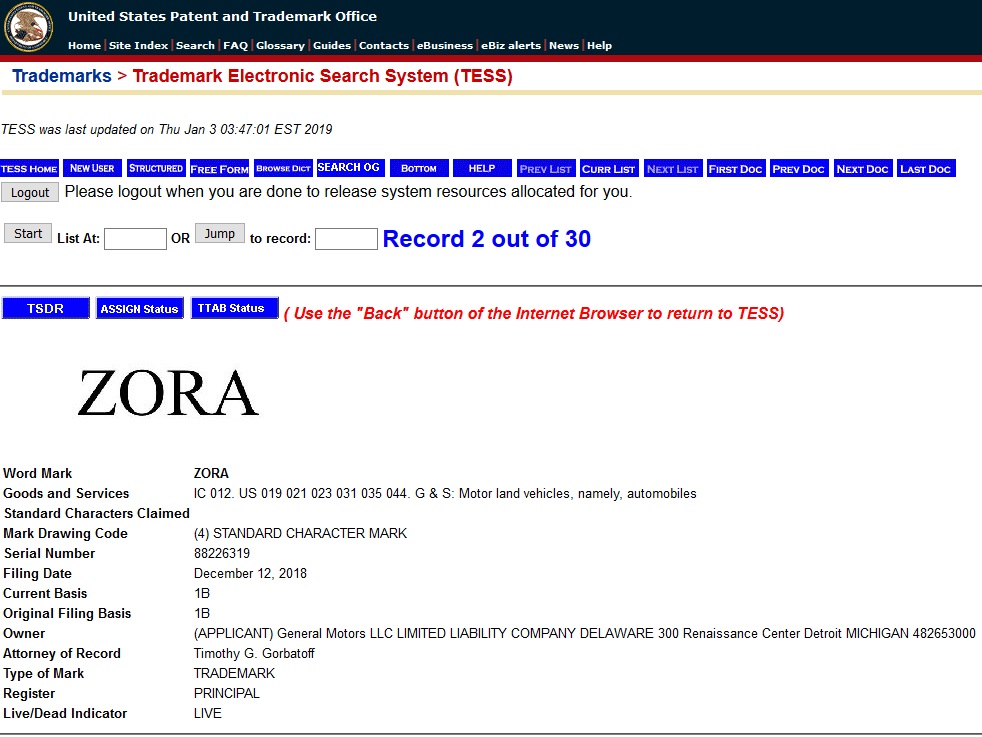Select the Structured search button
This screenshot has height=737, width=982.
(x=156, y=169)
